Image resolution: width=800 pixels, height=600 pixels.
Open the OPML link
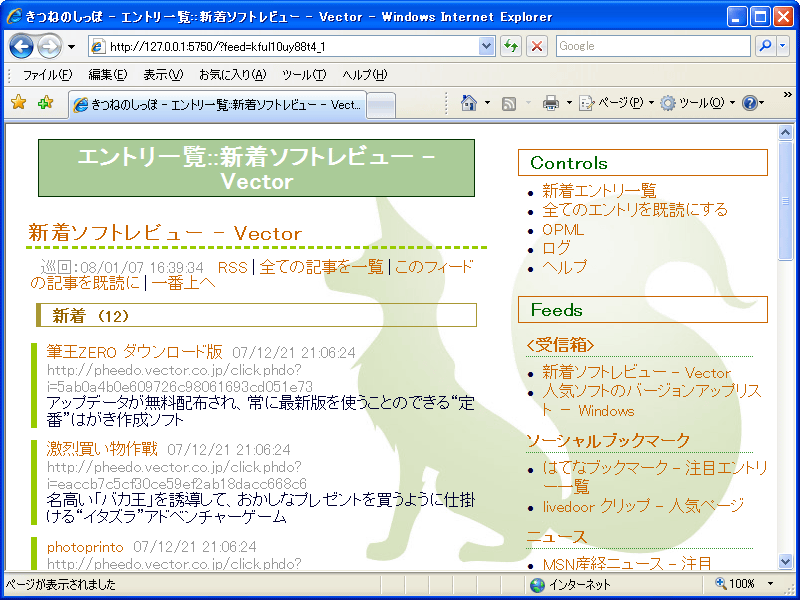(563, 230)
